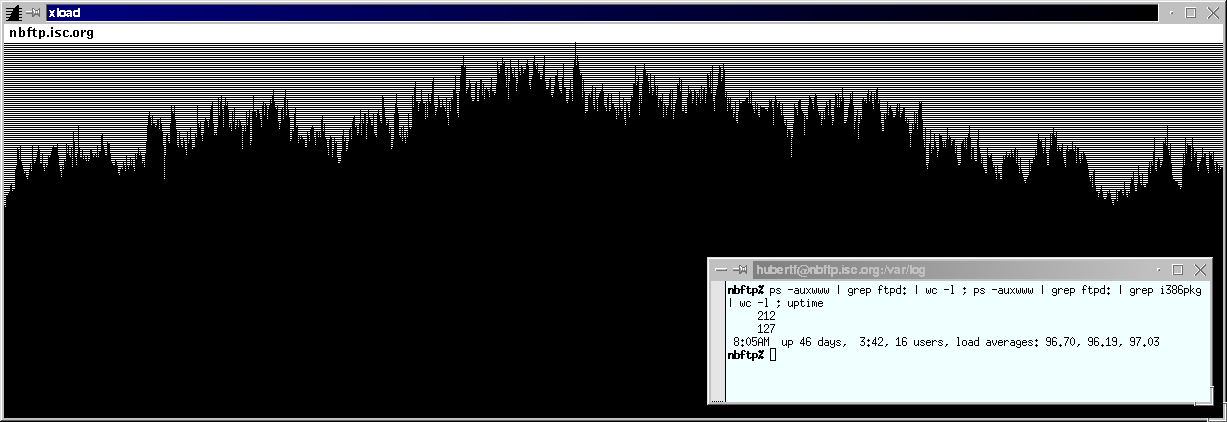1227x422 pixels.
Task: Open the terminal window menu dash icon
Action: point(721,270)
